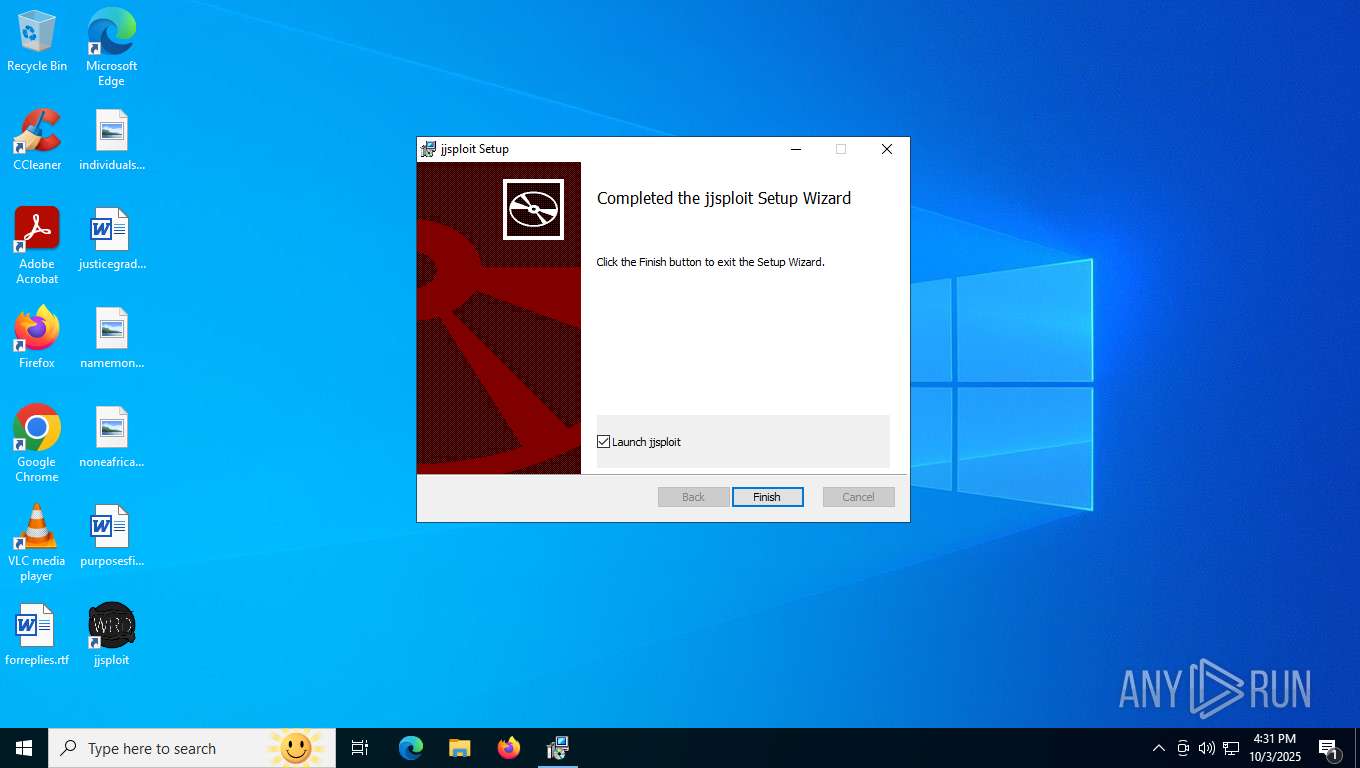
Task: Select the VLC media player shortcut
Action: [37, 543]
